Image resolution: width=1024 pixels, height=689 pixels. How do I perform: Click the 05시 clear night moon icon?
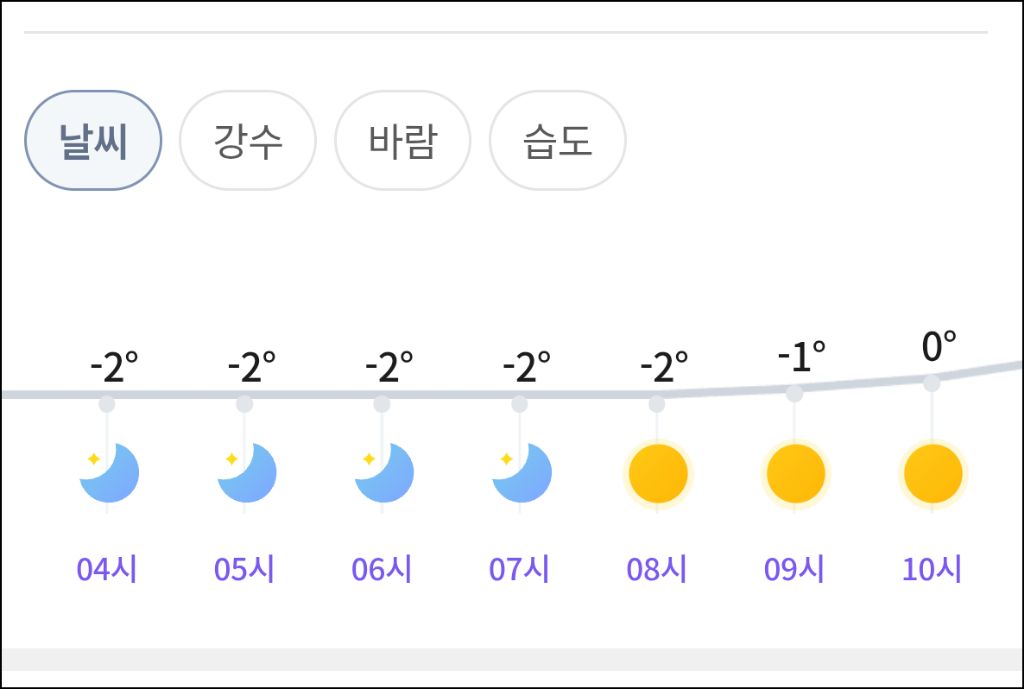(x=246, y=473)
